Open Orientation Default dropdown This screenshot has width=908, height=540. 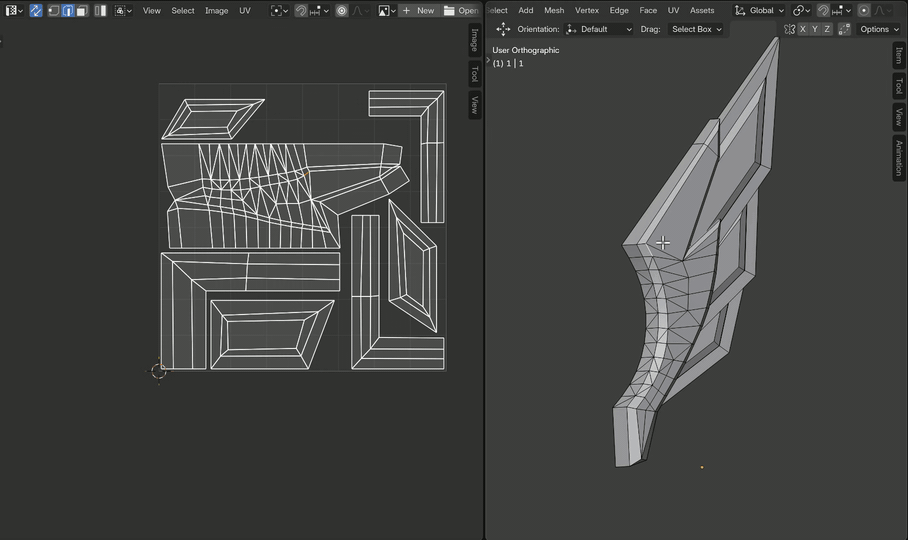click(x=599, y=29)
